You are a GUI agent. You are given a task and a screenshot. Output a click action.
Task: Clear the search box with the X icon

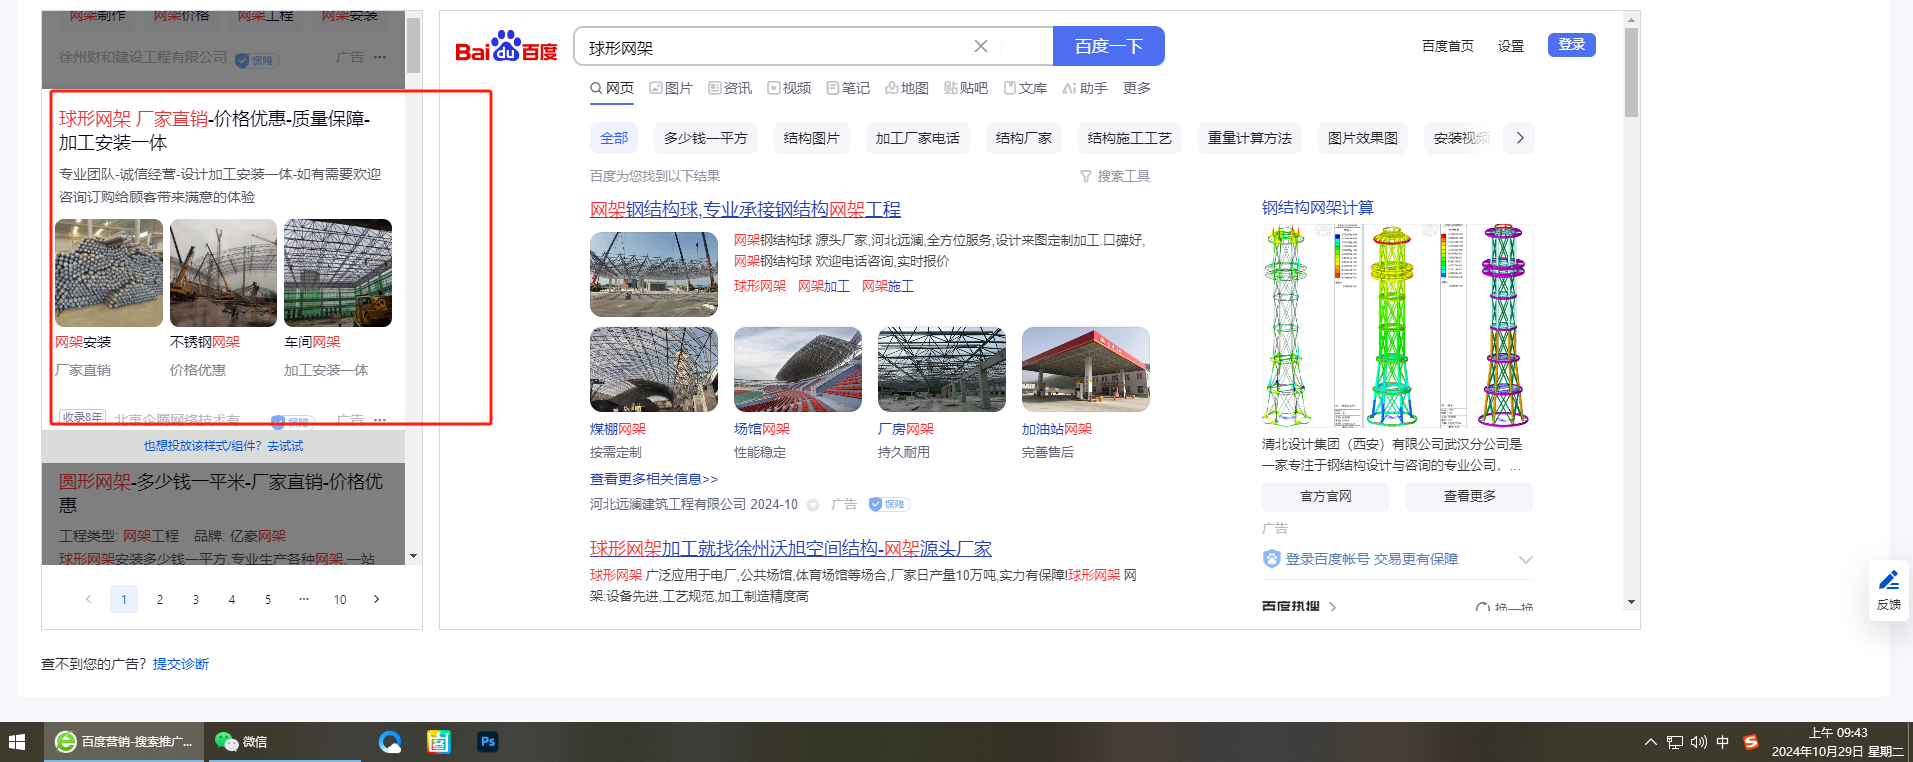[981, 46]
